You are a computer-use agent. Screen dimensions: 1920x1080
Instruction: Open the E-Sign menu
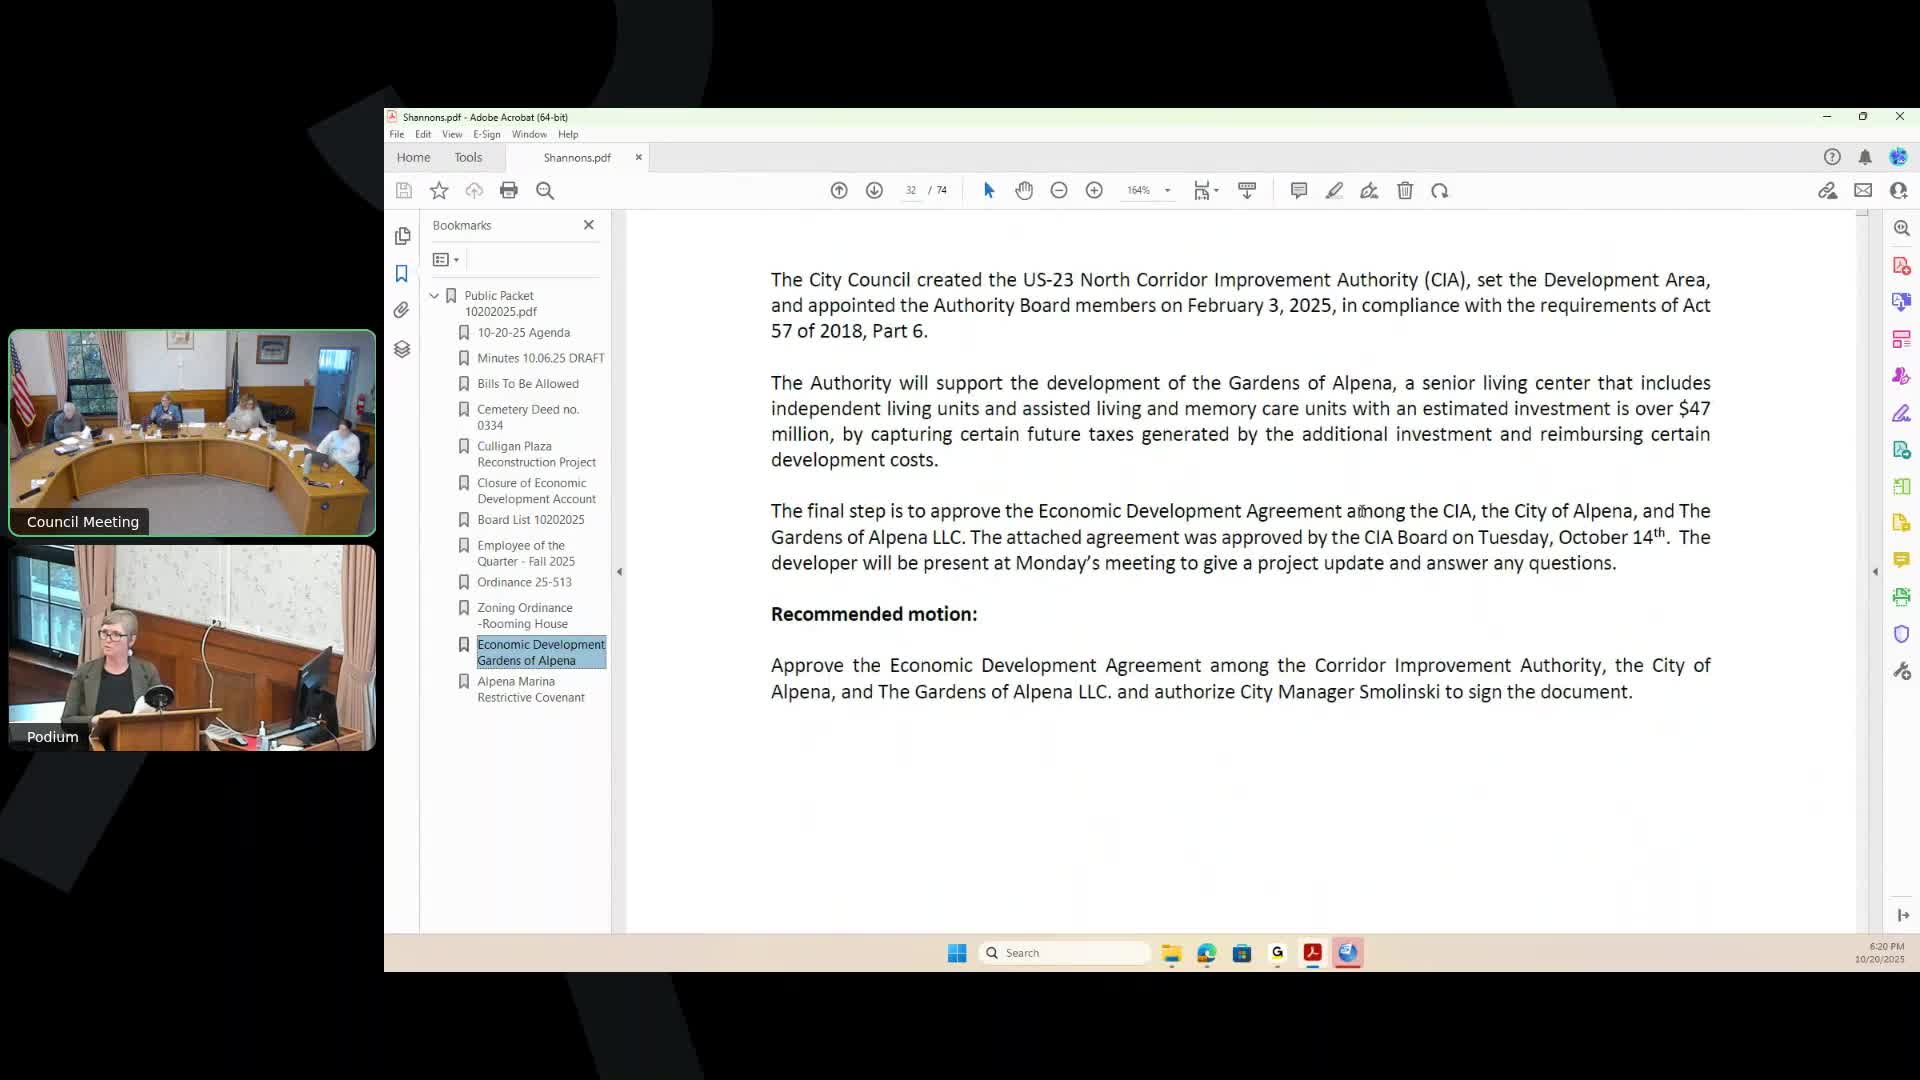[x=486, y=134]
